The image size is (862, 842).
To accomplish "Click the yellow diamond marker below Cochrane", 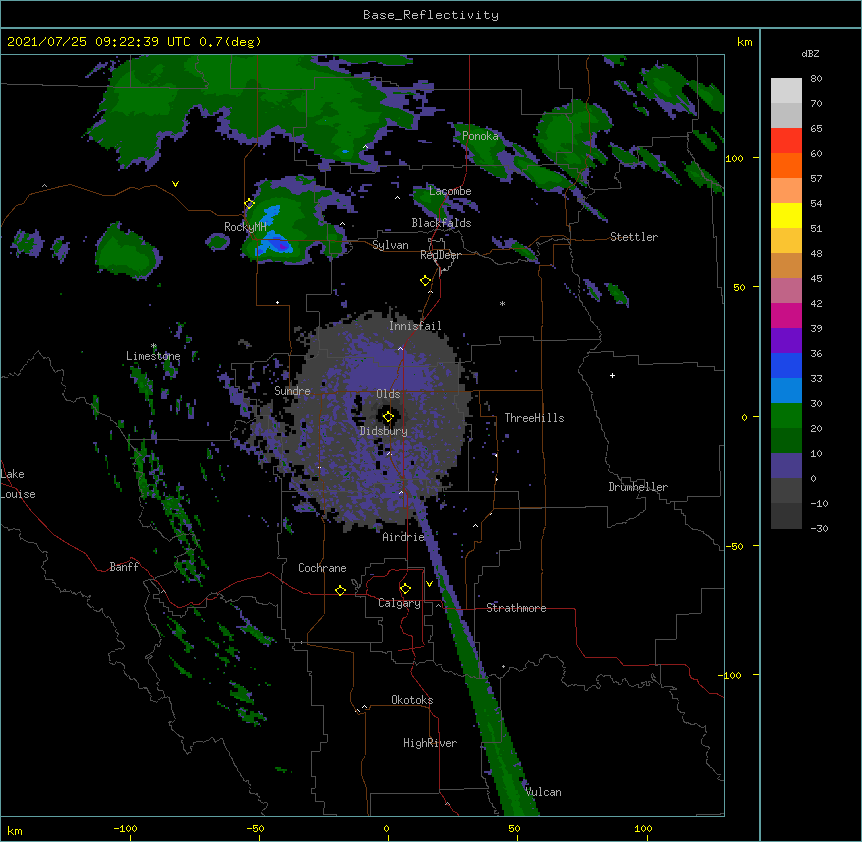I will tap(340, 590).
